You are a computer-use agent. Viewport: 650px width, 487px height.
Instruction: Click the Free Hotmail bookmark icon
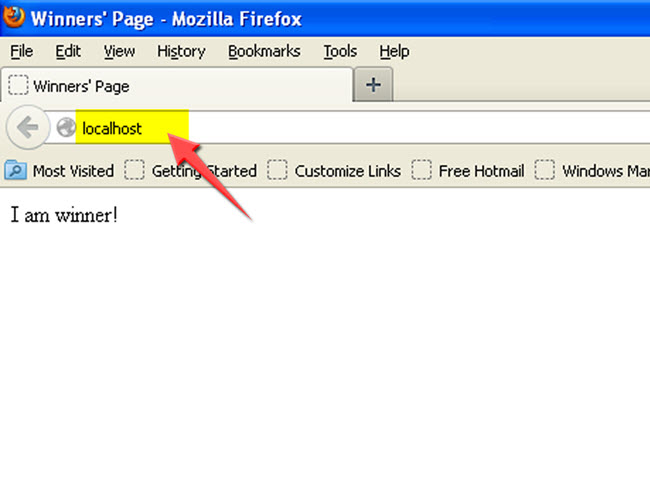(x=421, y=170)
